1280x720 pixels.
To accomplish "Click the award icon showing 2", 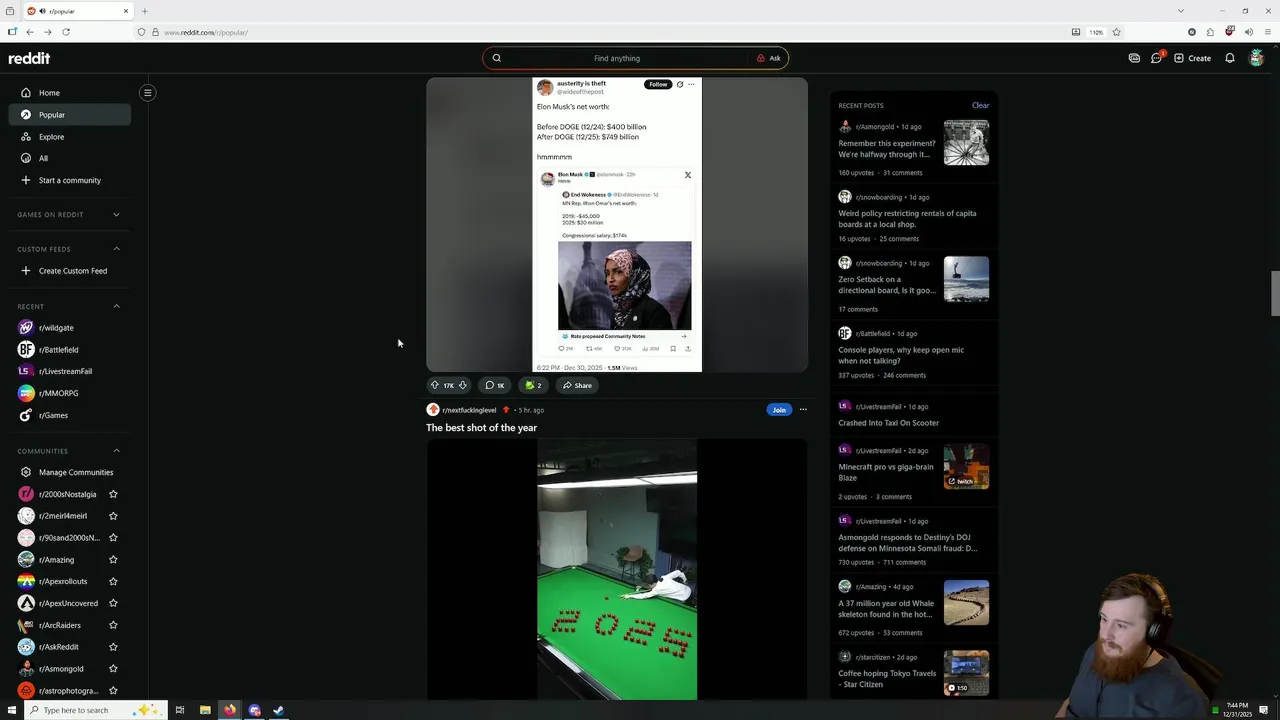I will 534,385.
